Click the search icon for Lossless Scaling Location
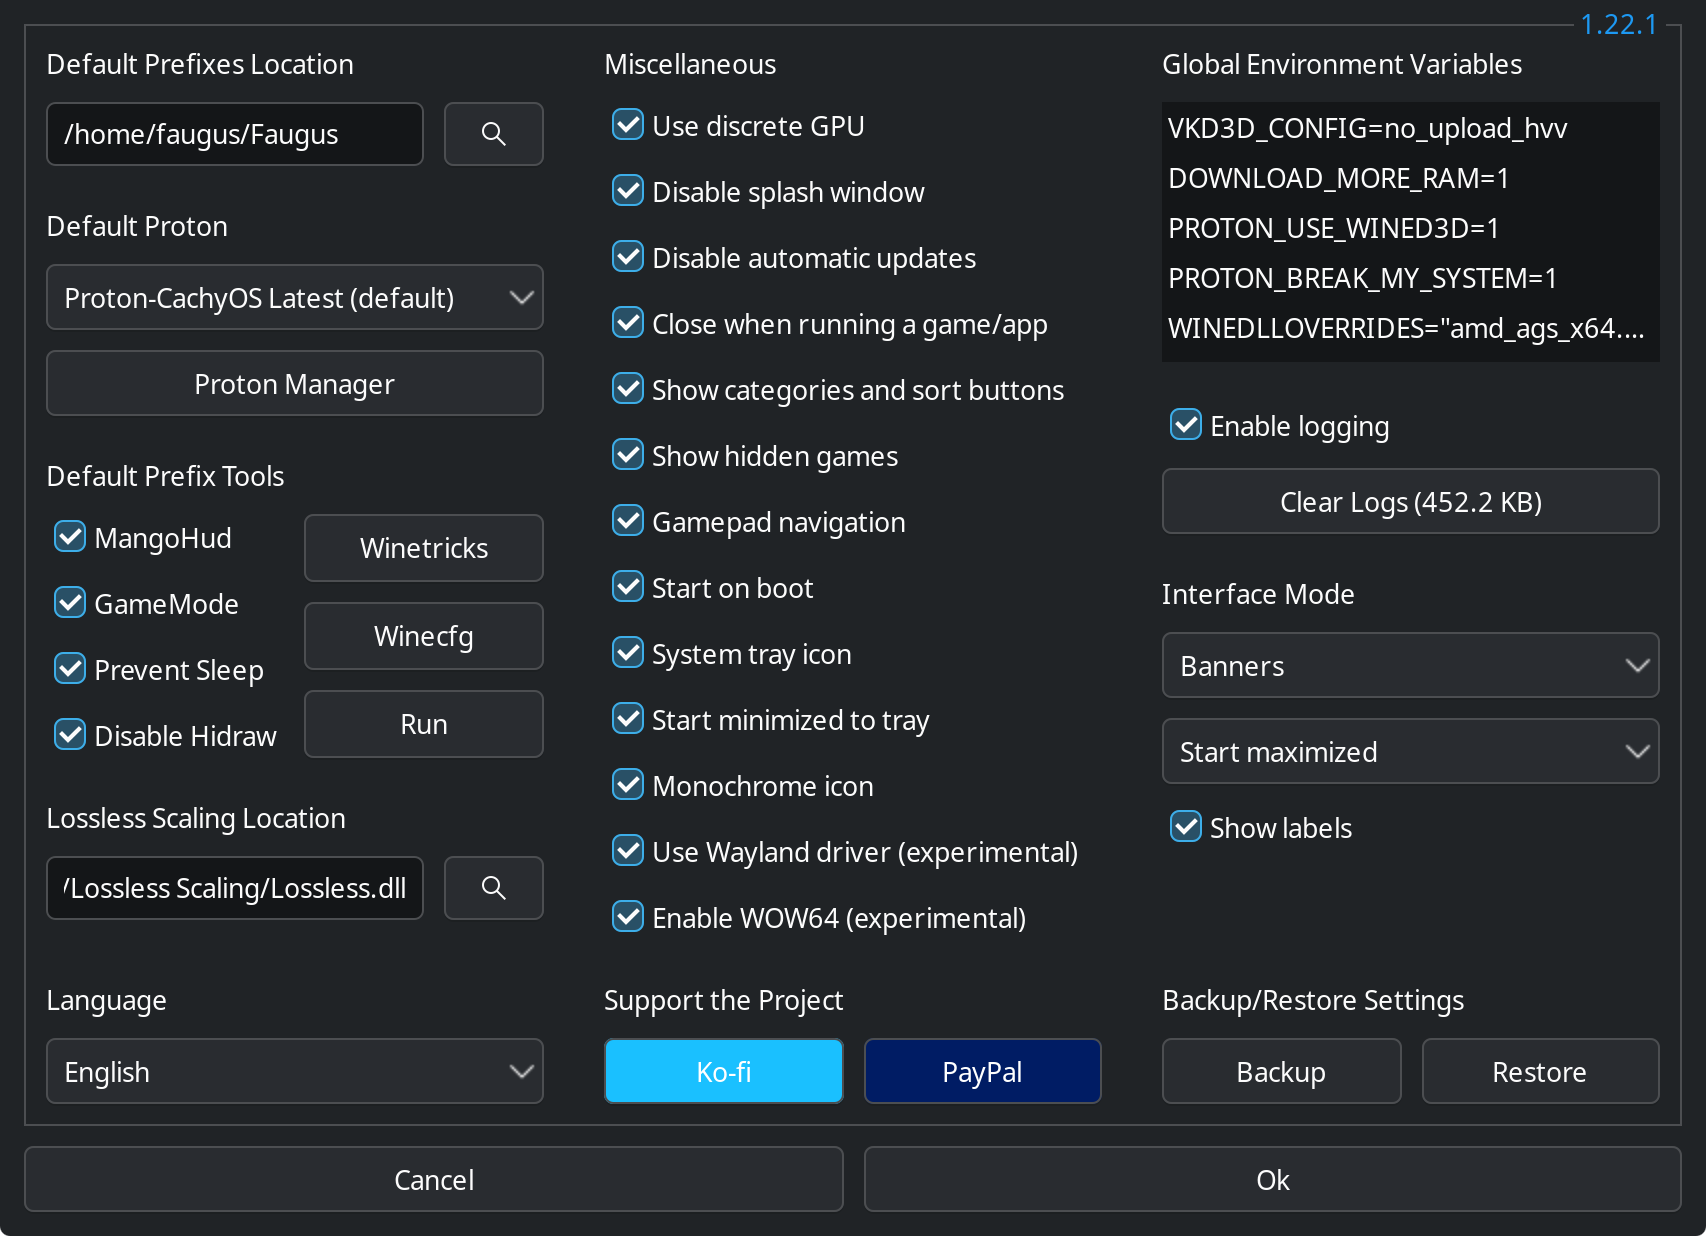 click(x=494, y=888)
